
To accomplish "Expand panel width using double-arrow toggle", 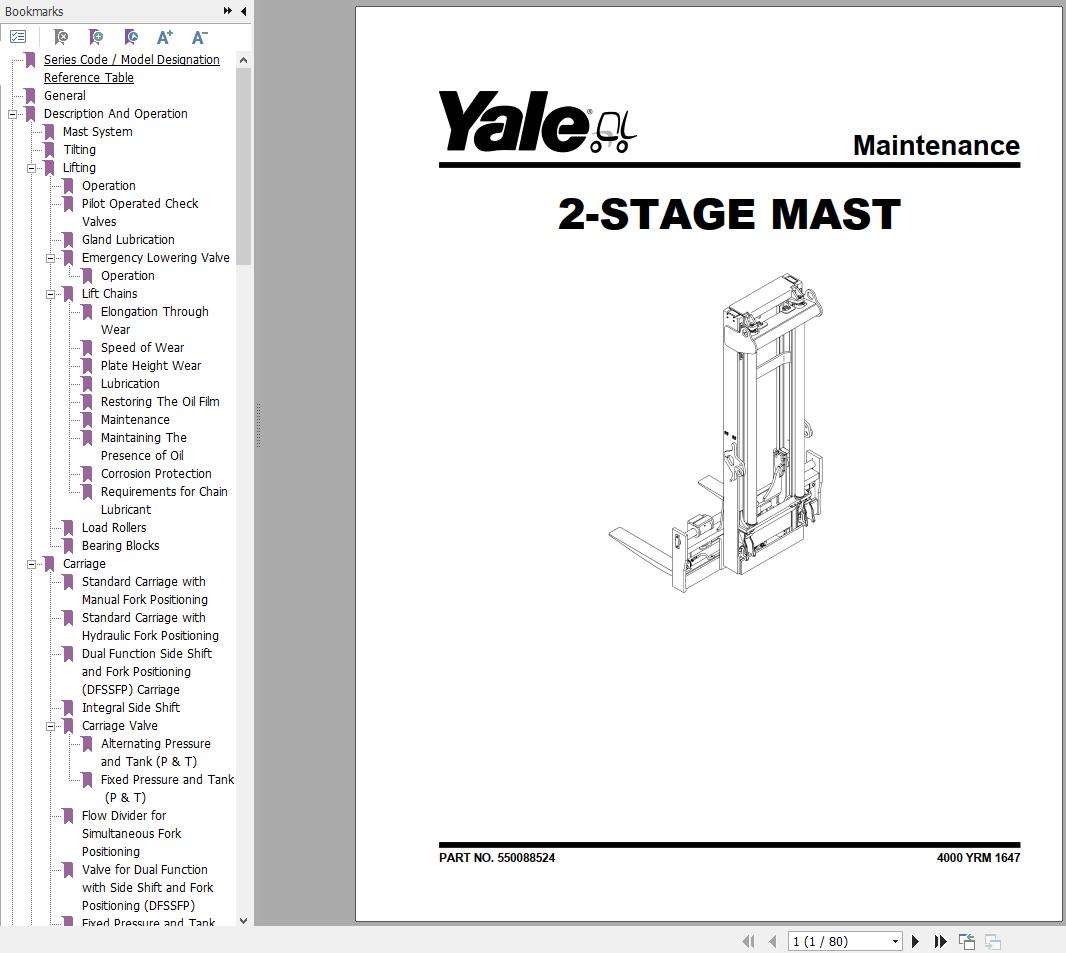I will (x=226, y=11).
